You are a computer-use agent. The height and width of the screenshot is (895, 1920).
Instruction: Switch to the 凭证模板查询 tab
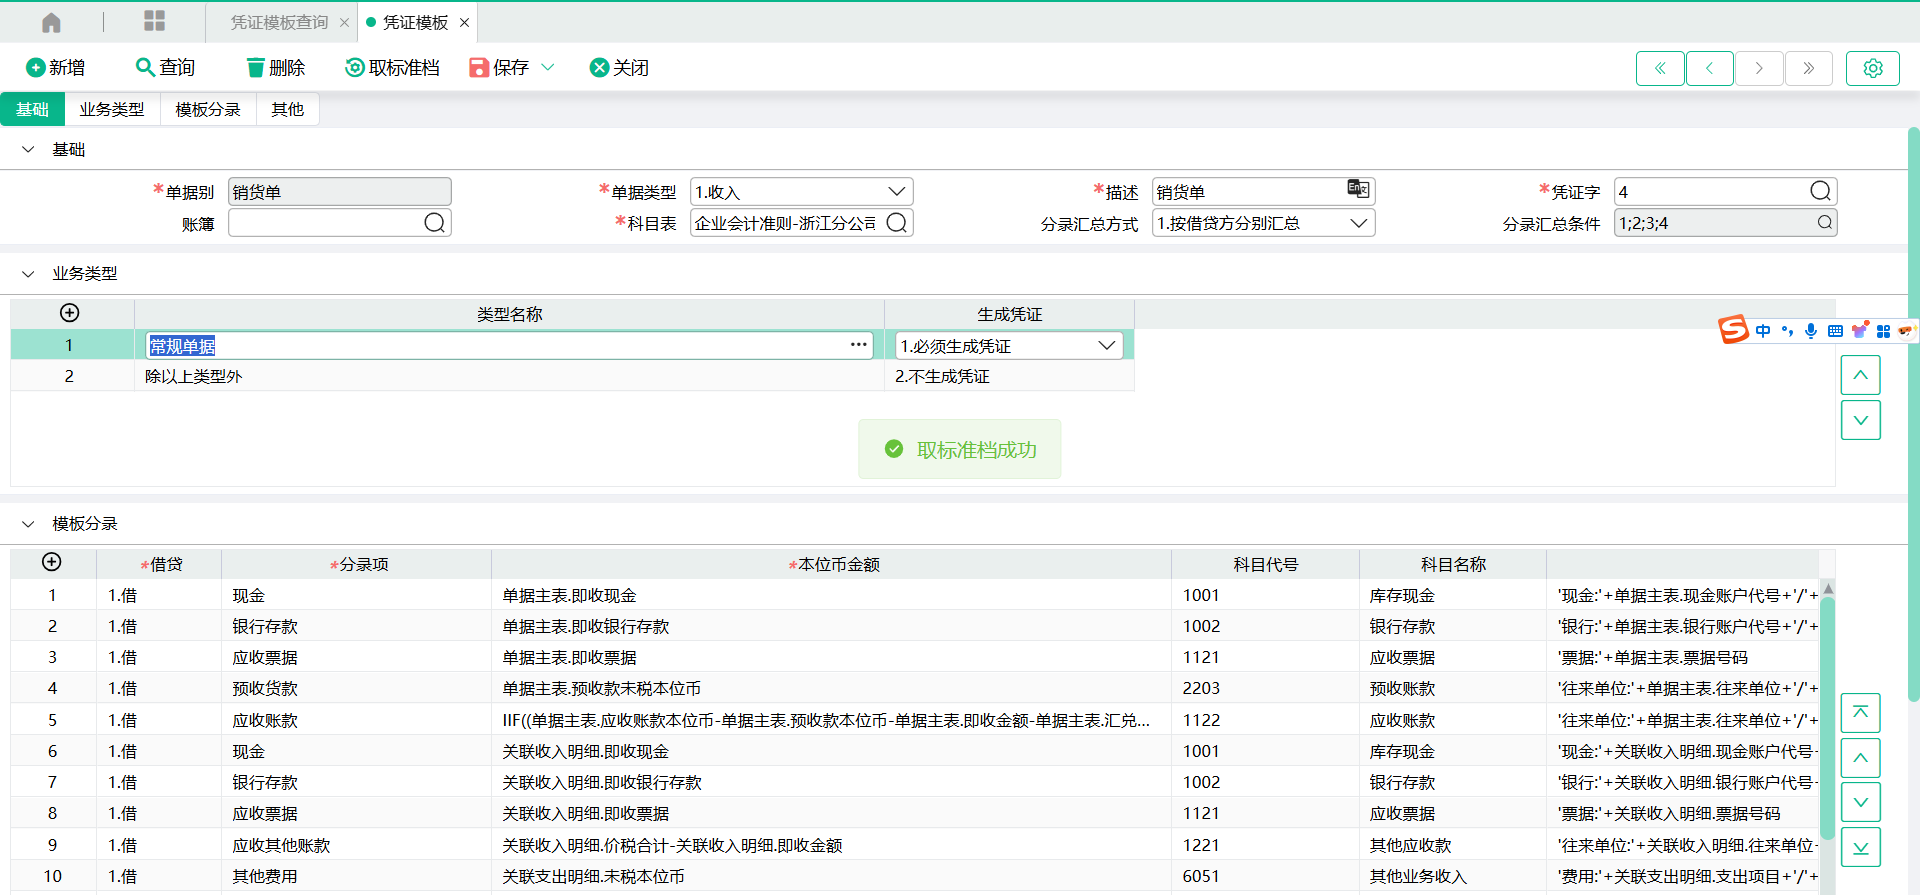tap(279, 22)
